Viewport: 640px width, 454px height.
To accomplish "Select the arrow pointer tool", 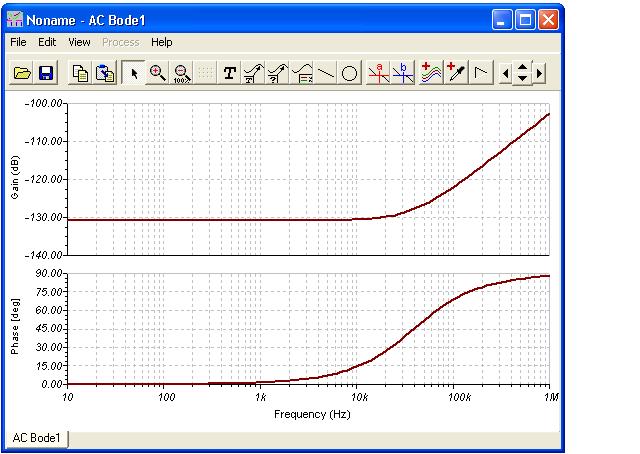I will click(x=133, y=73).
